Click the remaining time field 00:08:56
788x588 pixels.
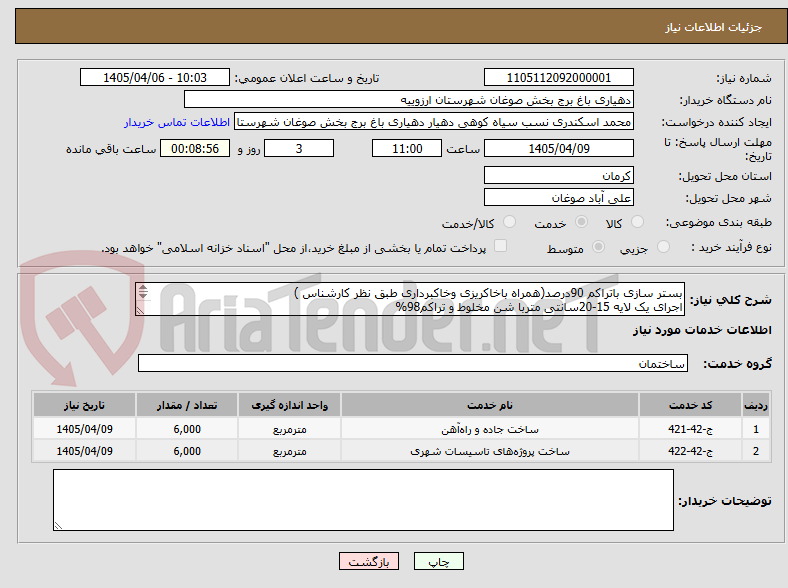195,148
